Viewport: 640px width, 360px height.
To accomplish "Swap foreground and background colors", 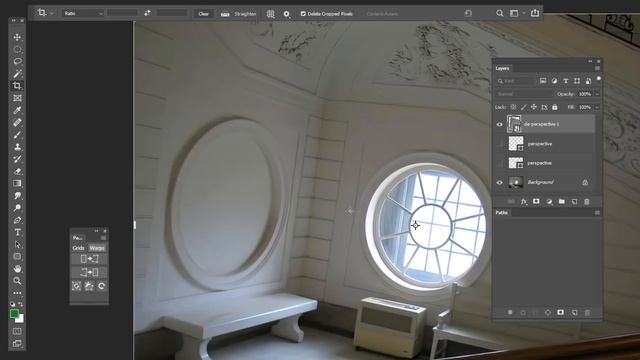I will 21,304.
